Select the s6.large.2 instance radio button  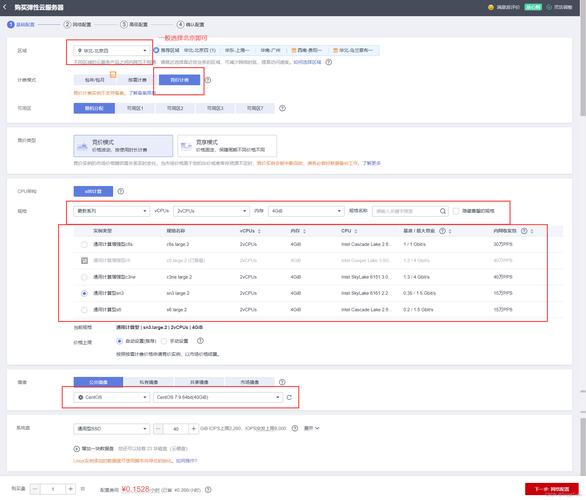click(x=84, y=310)
